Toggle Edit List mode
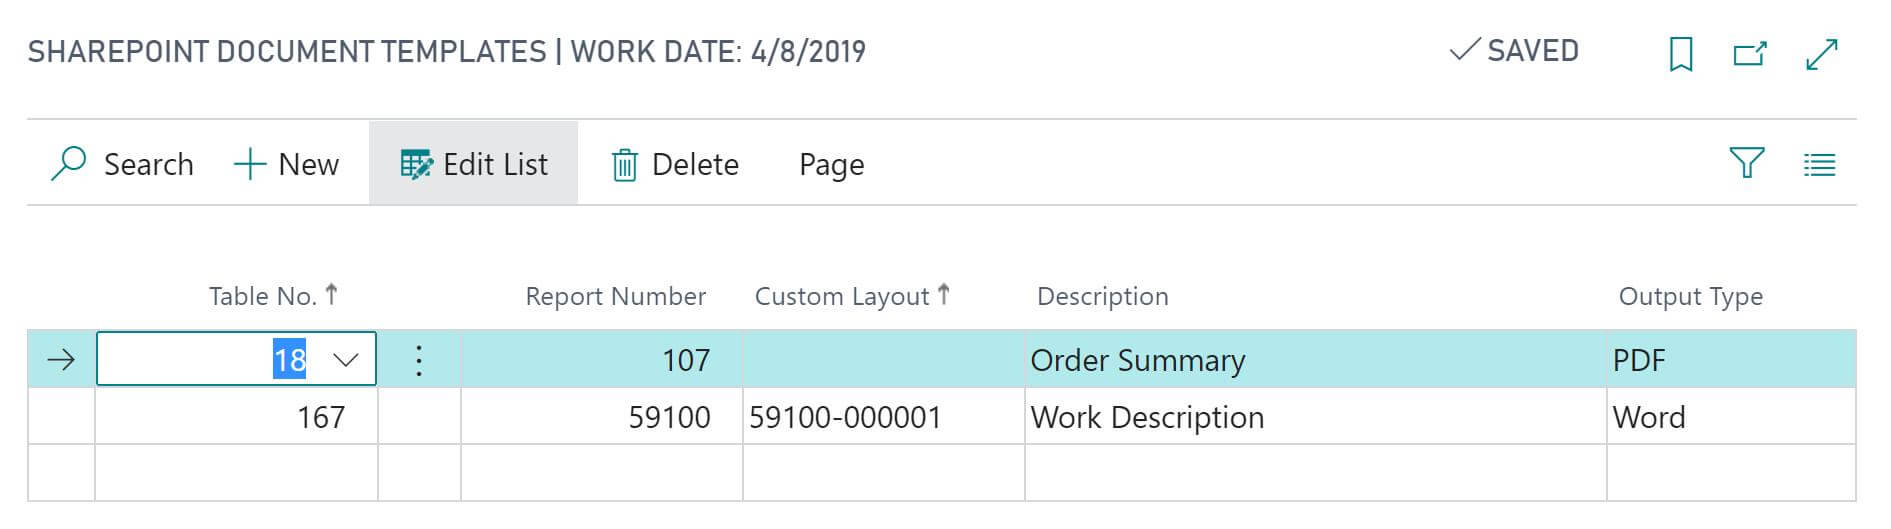The image size is (1891, 529). click(474, 164)
